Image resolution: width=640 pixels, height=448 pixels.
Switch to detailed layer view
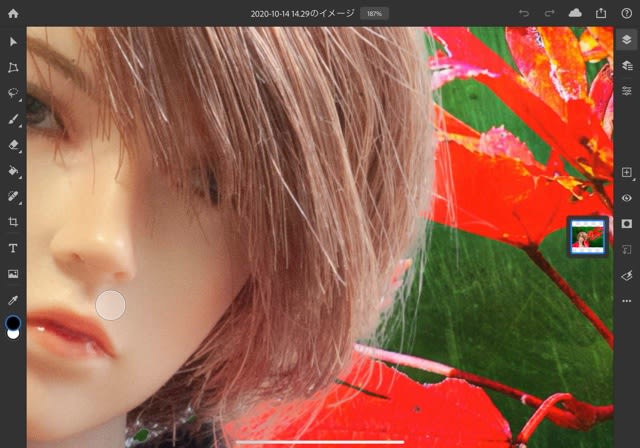(627, 65)
